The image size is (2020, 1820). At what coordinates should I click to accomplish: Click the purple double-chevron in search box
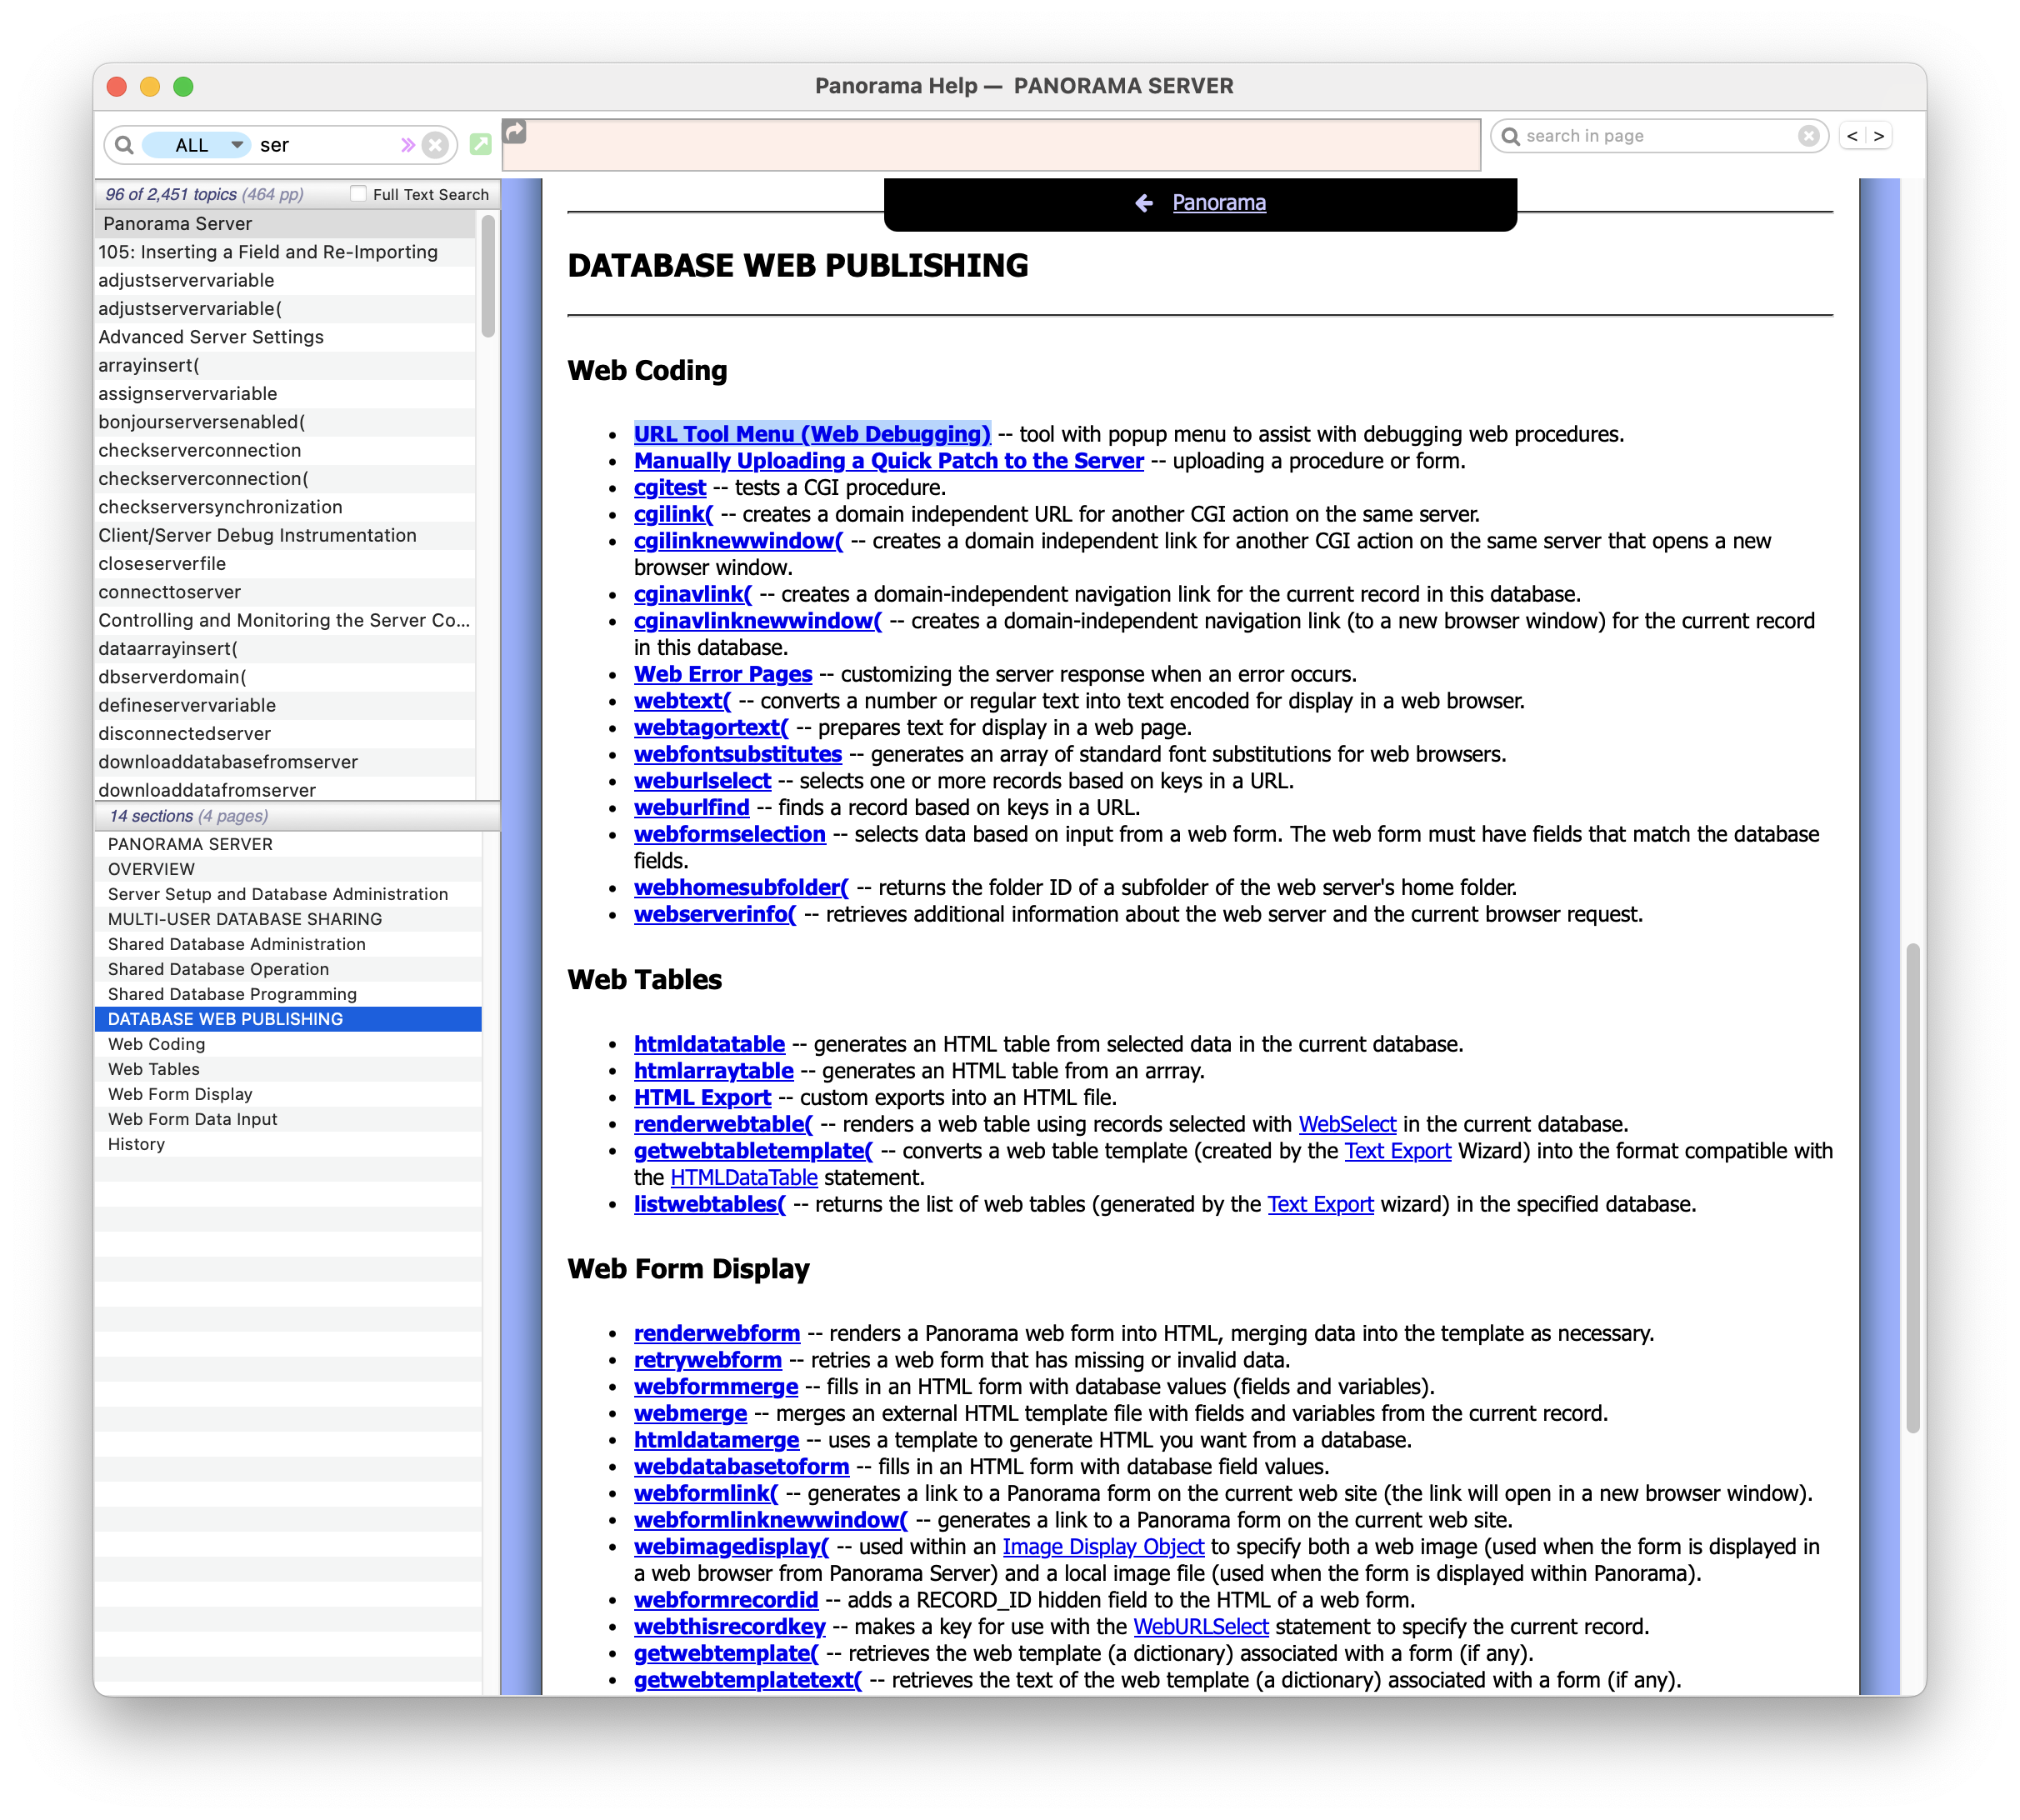(x=407, y=145)
